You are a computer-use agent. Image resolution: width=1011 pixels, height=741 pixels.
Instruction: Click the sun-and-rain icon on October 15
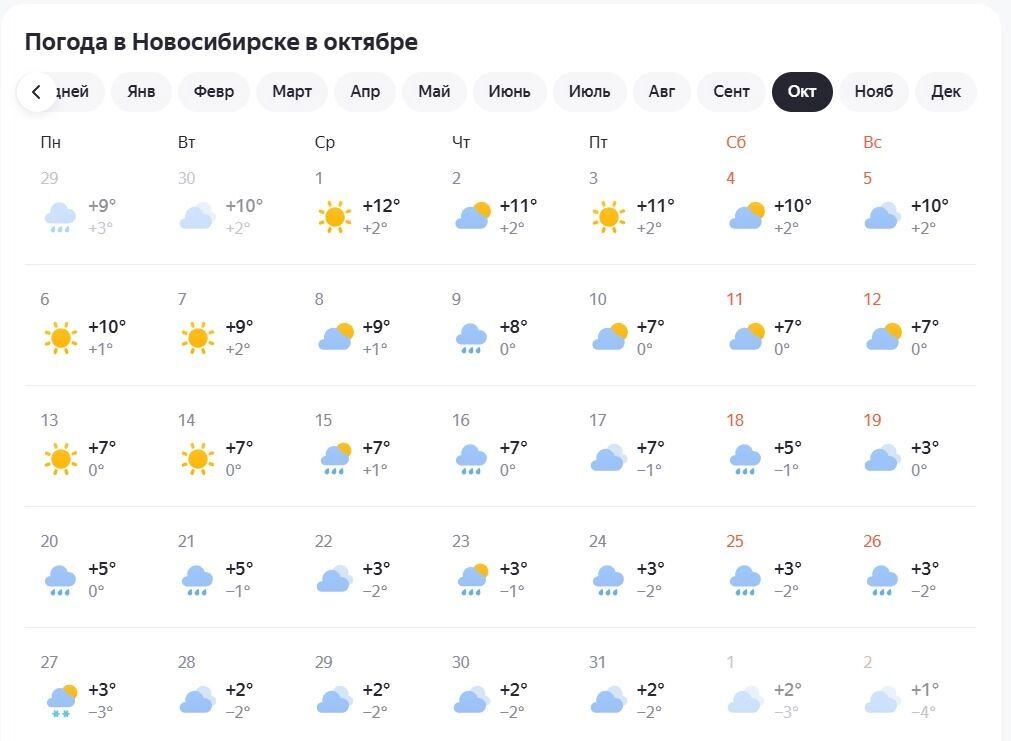[x=334, y=459]
